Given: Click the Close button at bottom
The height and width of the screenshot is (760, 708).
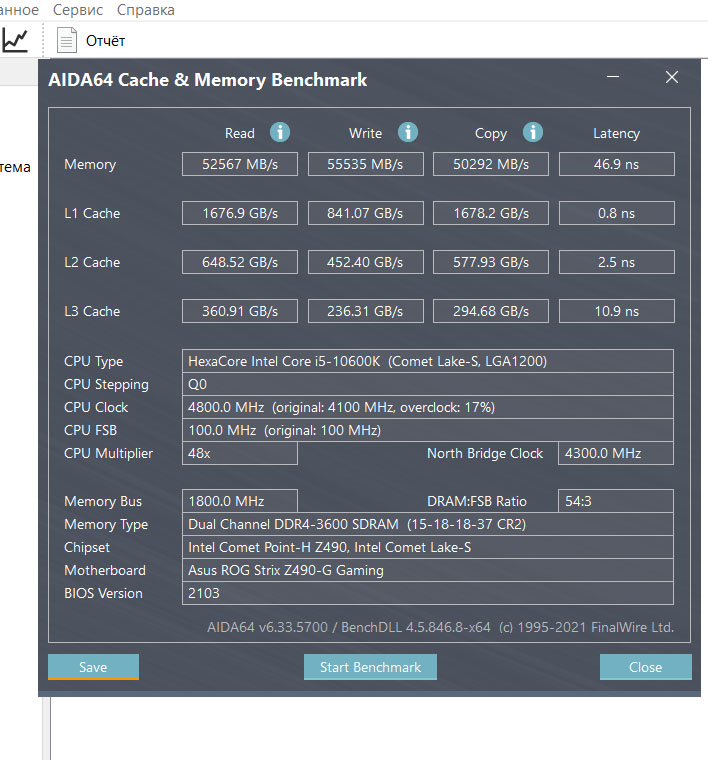Looking at the screenshot, I should (645, 667).
